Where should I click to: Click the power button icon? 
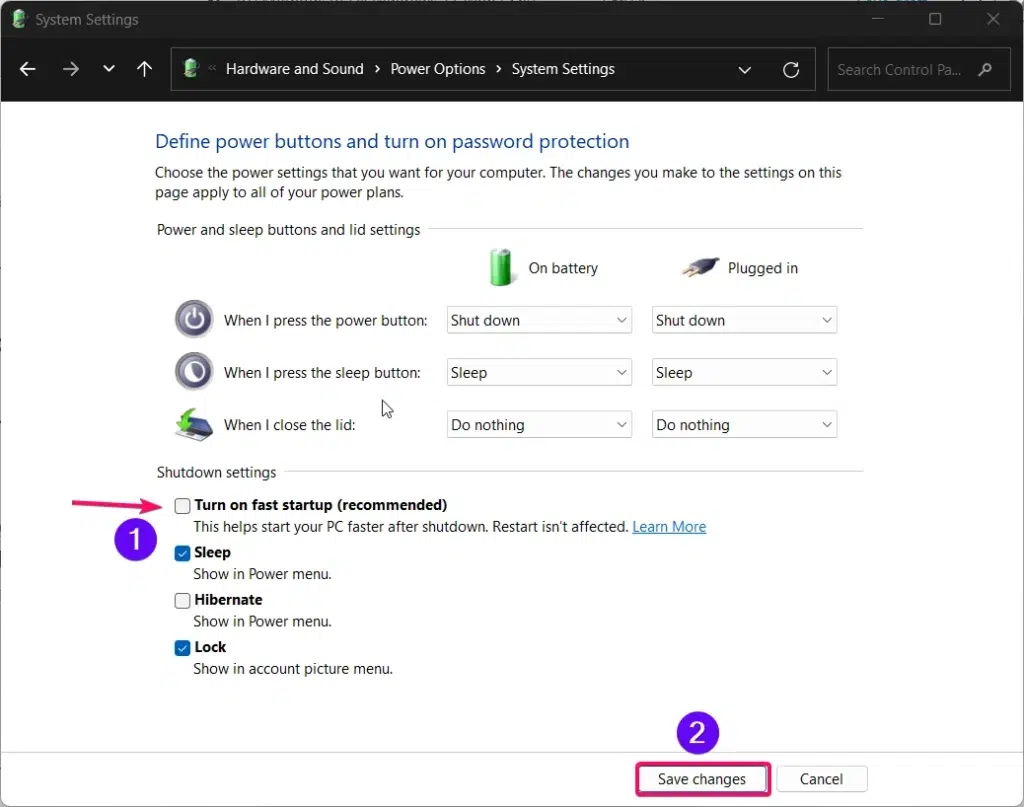[193, 319]
